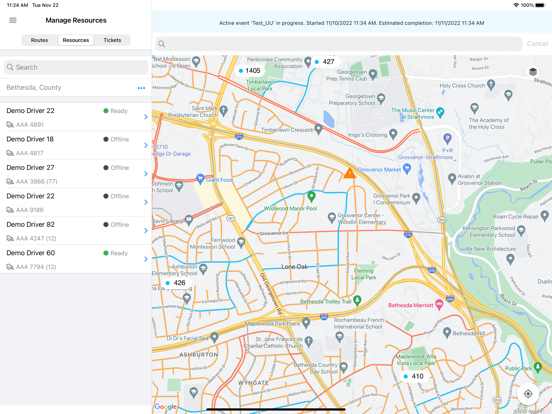Image resolution: width=552 pixels, height=414 pixels.
Task: Expand Demo Driver 22 AAA 9186 chevron
Action: click(x=146, y=202)
